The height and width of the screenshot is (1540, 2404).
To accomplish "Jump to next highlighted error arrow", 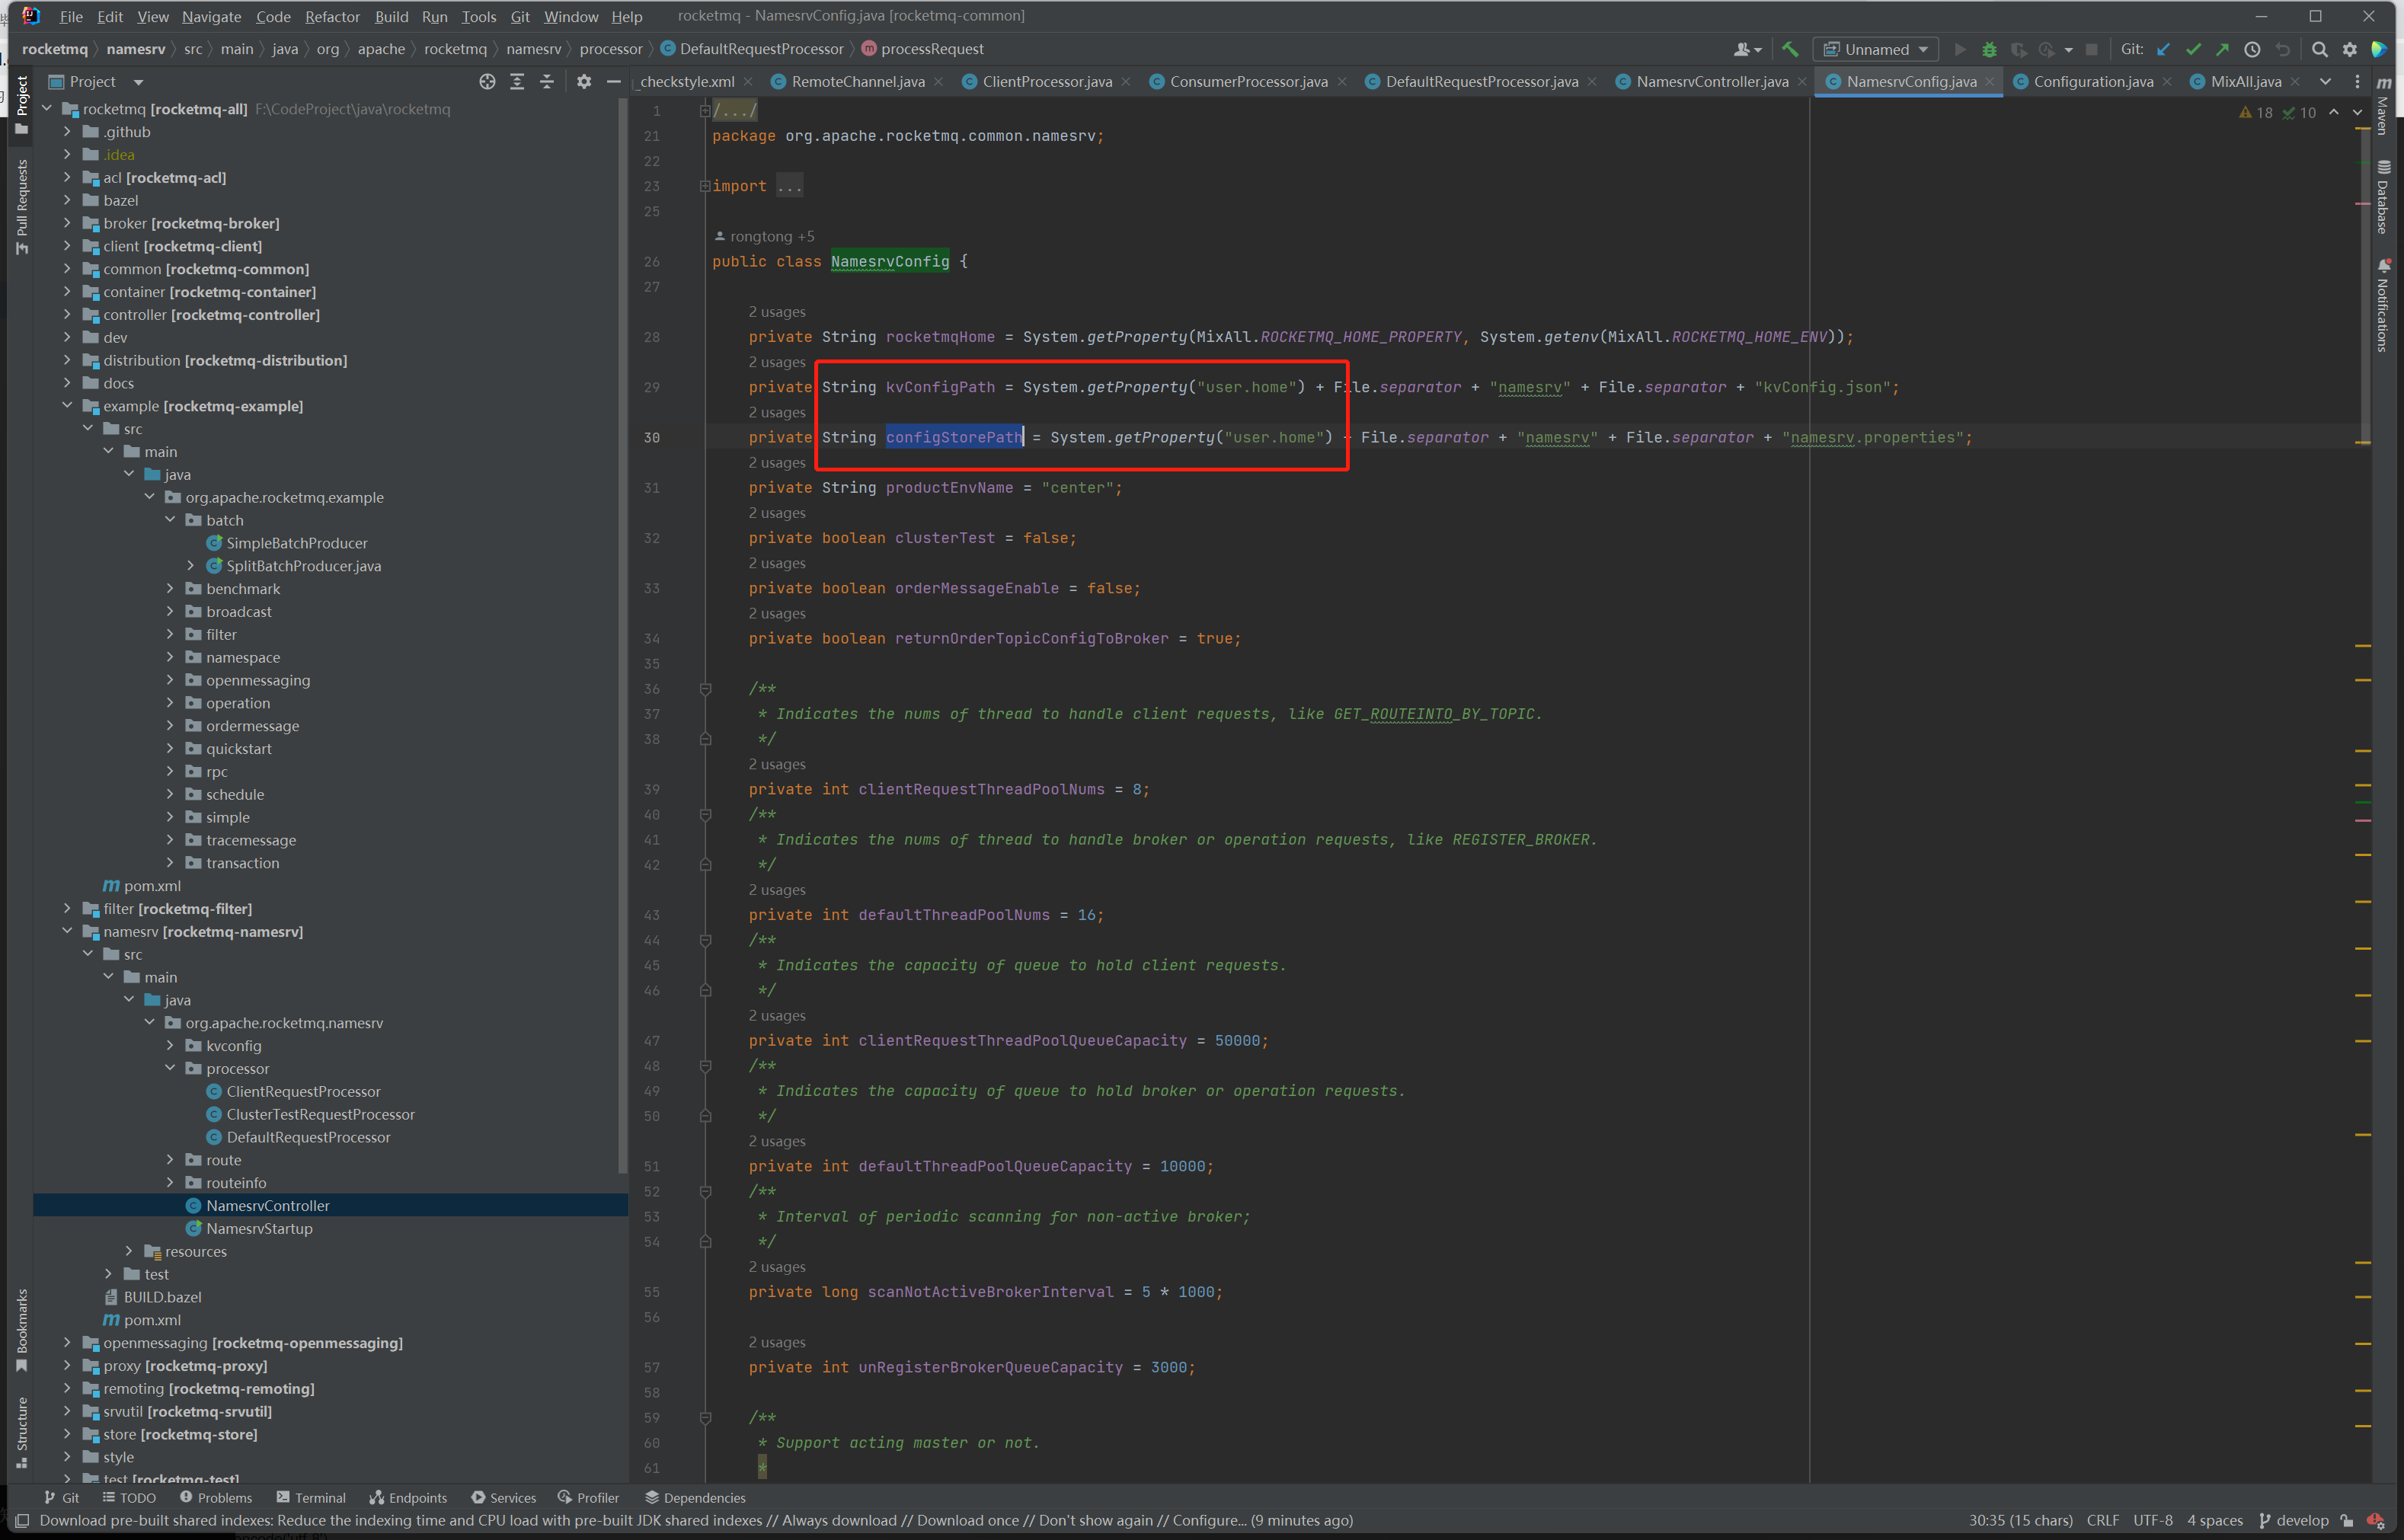I will [x=2358, y=113].
